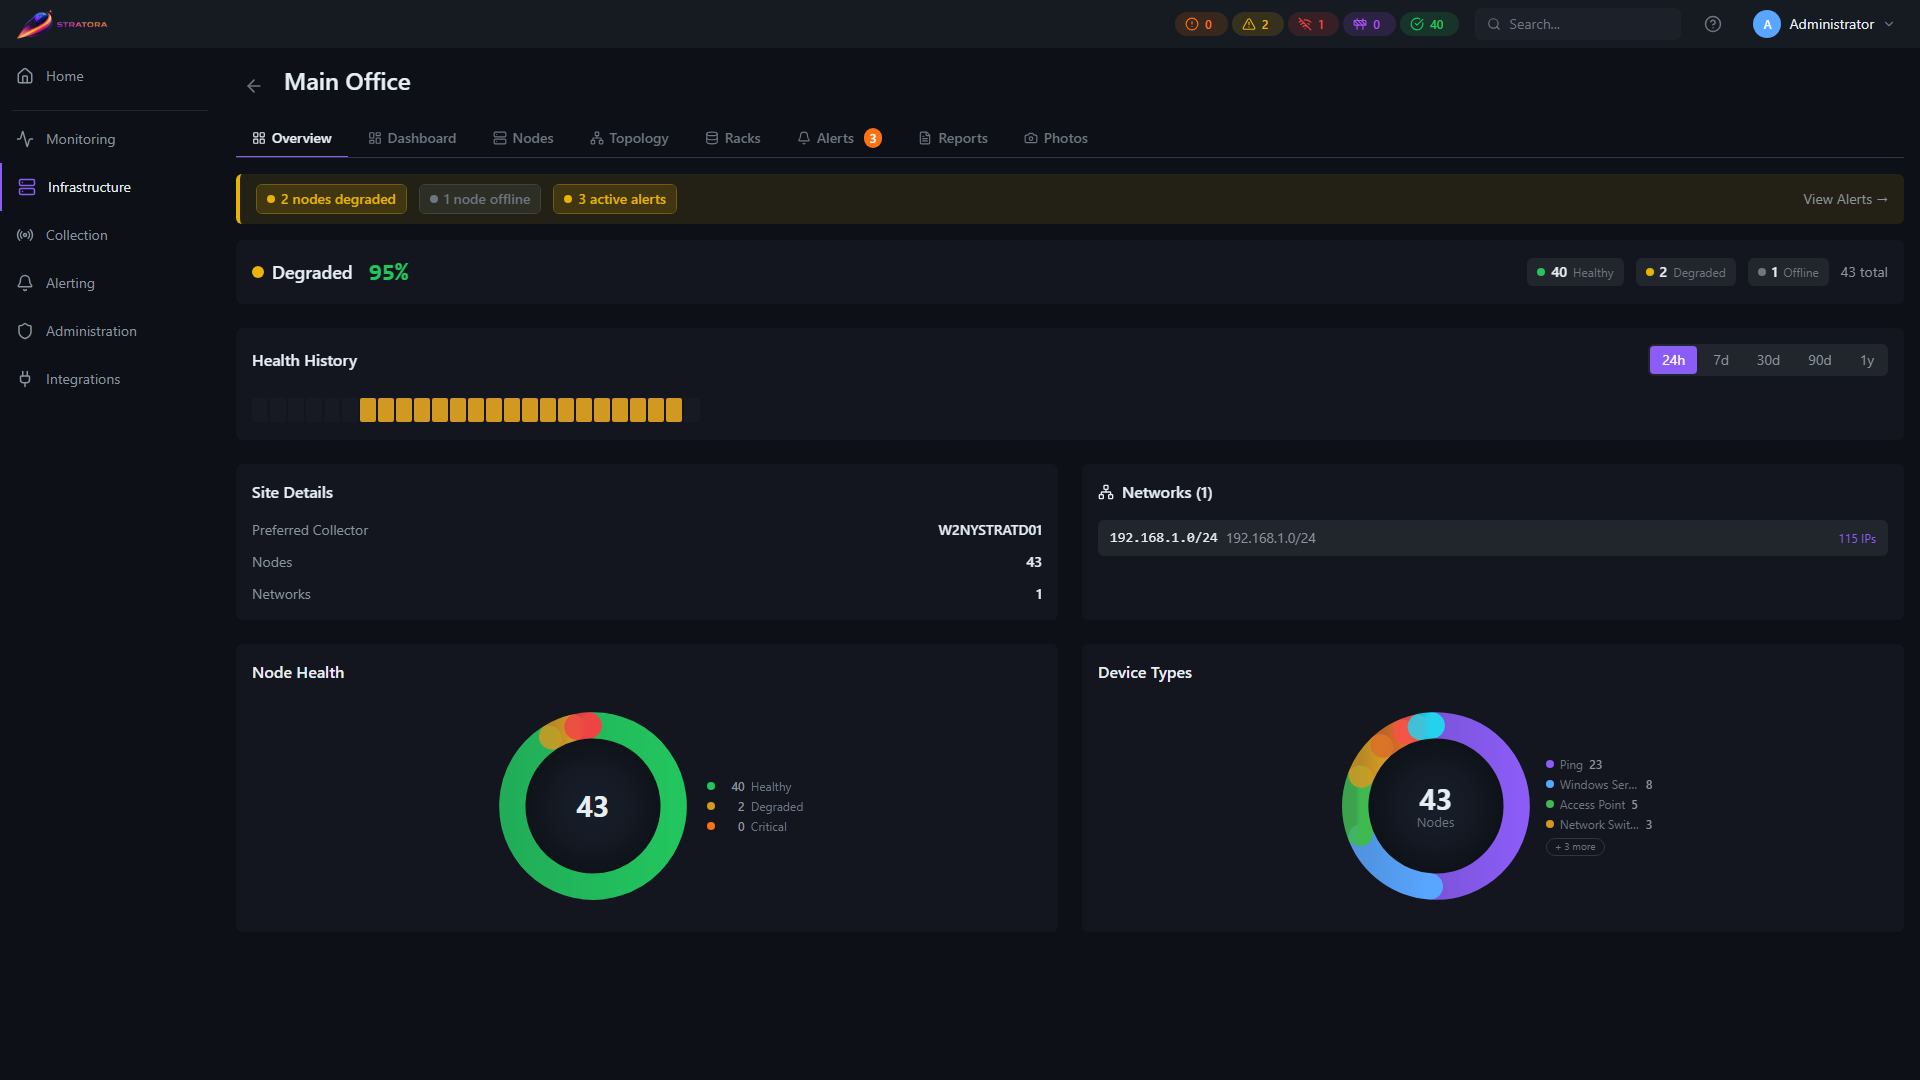Click the 2 nodes degraded chip
Screen dimensions: 1920x1080
(x=331, y=199)
